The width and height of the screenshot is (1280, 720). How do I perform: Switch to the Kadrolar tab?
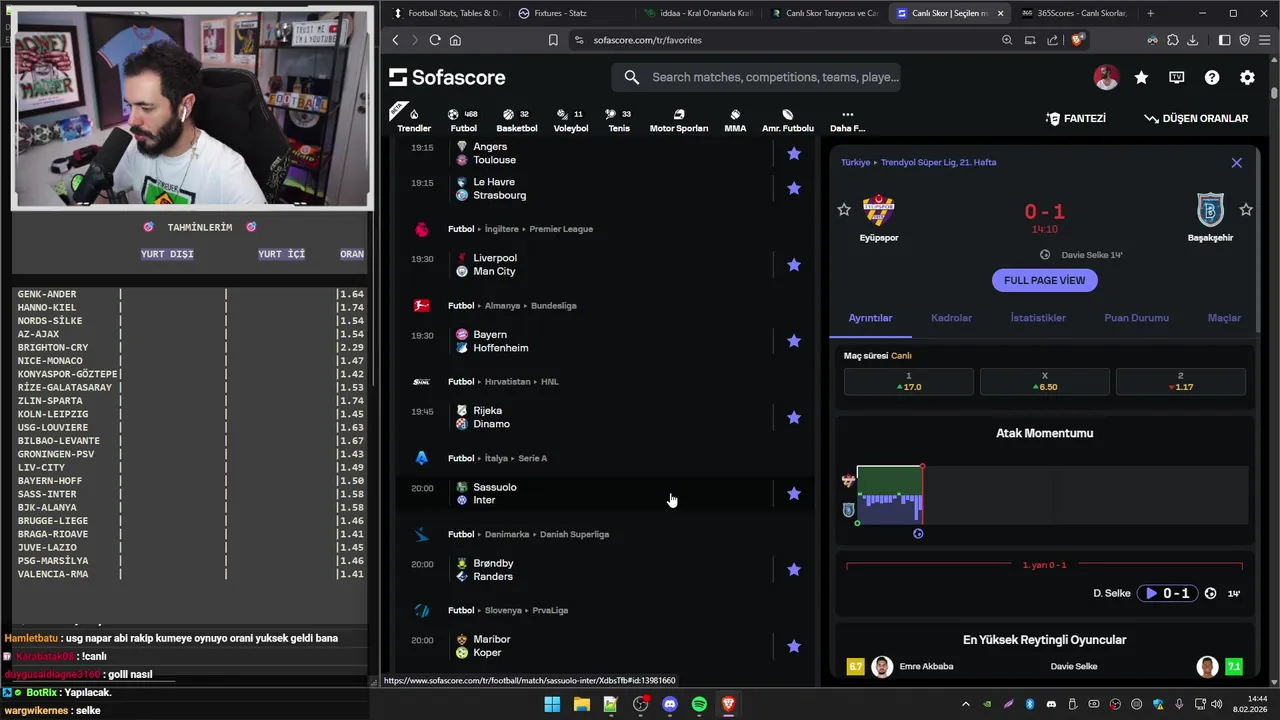951,318
